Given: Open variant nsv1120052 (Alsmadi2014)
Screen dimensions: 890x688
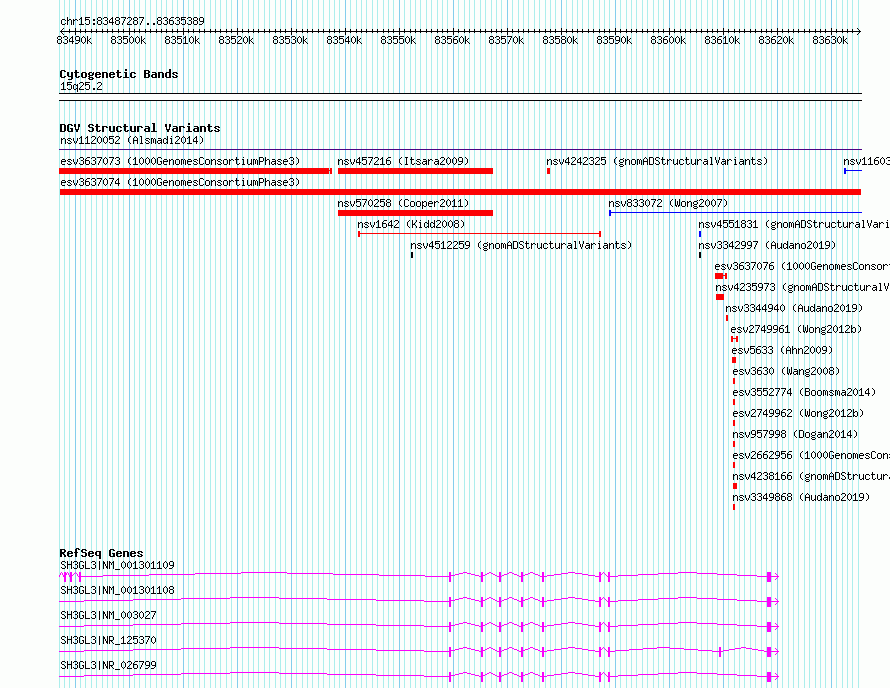Looking at the screenshot, I should 131,141.
